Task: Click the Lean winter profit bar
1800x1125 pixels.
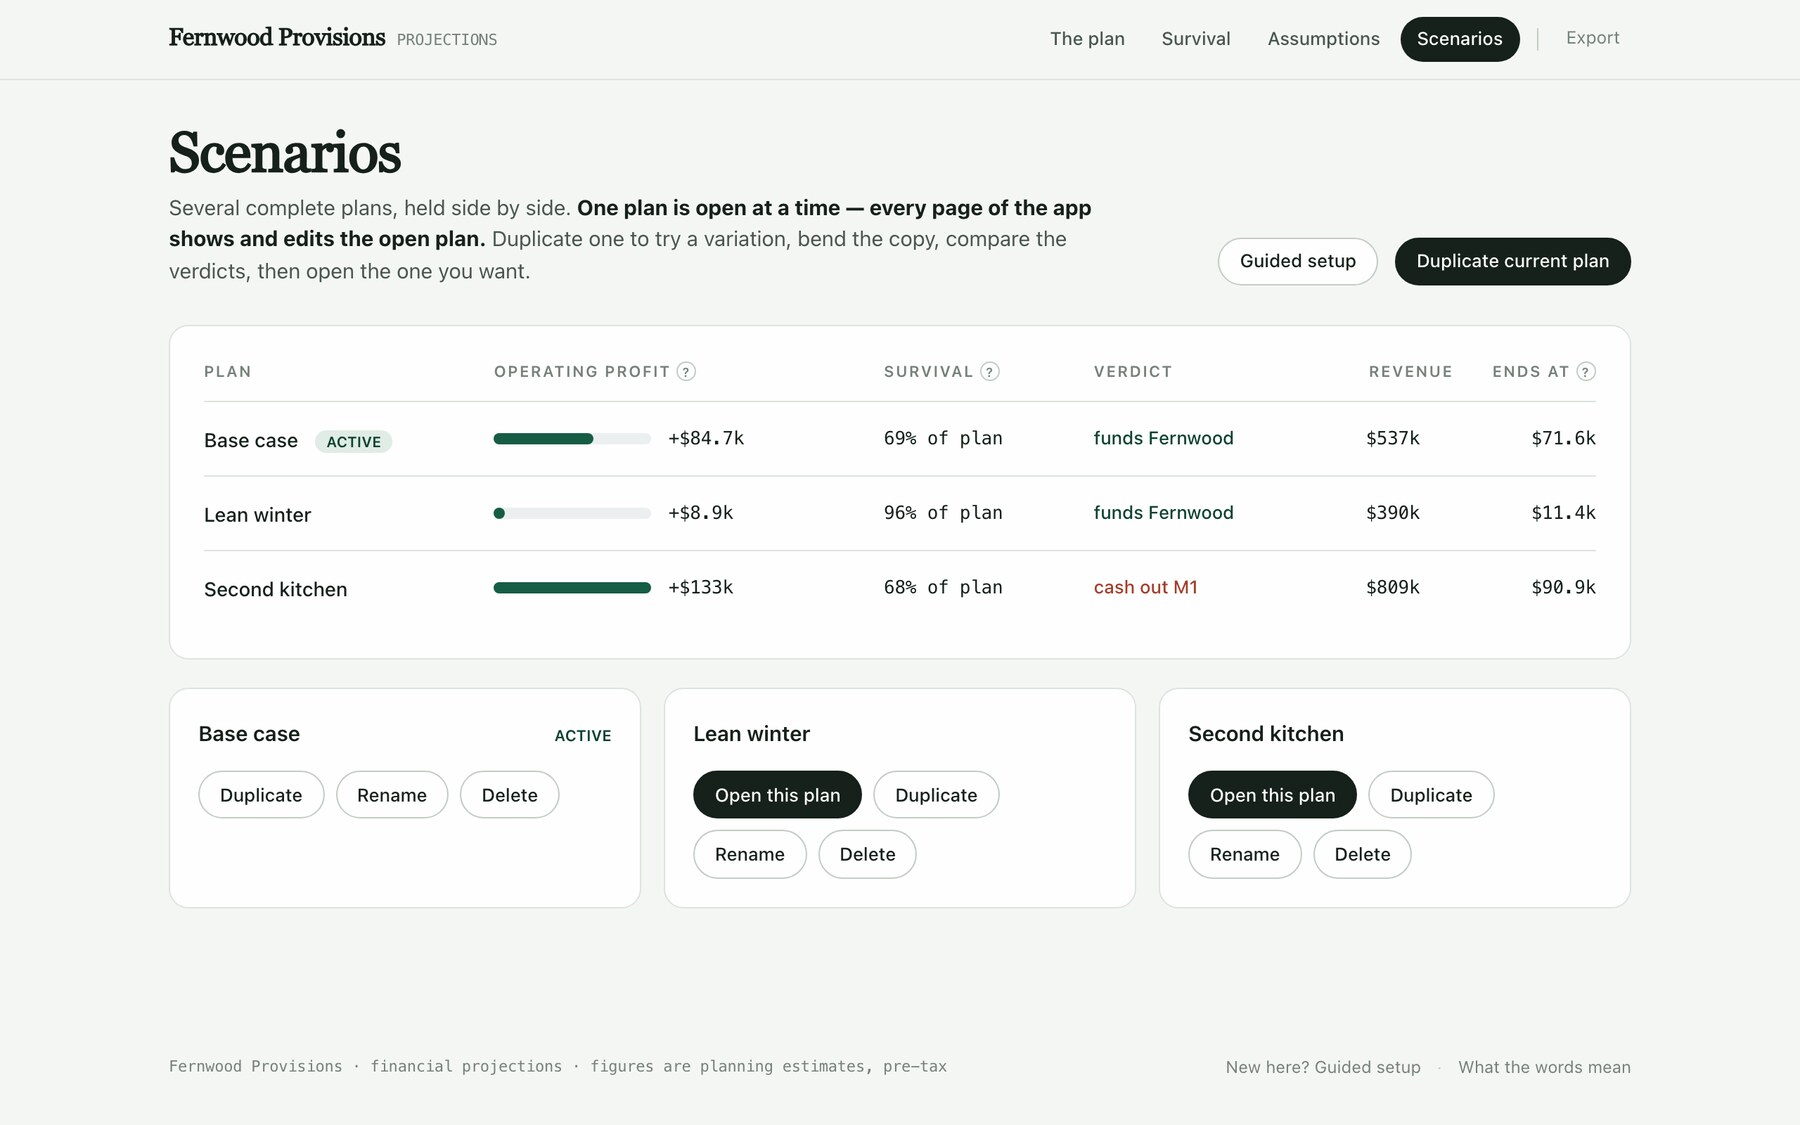Action: click(572, 513)
